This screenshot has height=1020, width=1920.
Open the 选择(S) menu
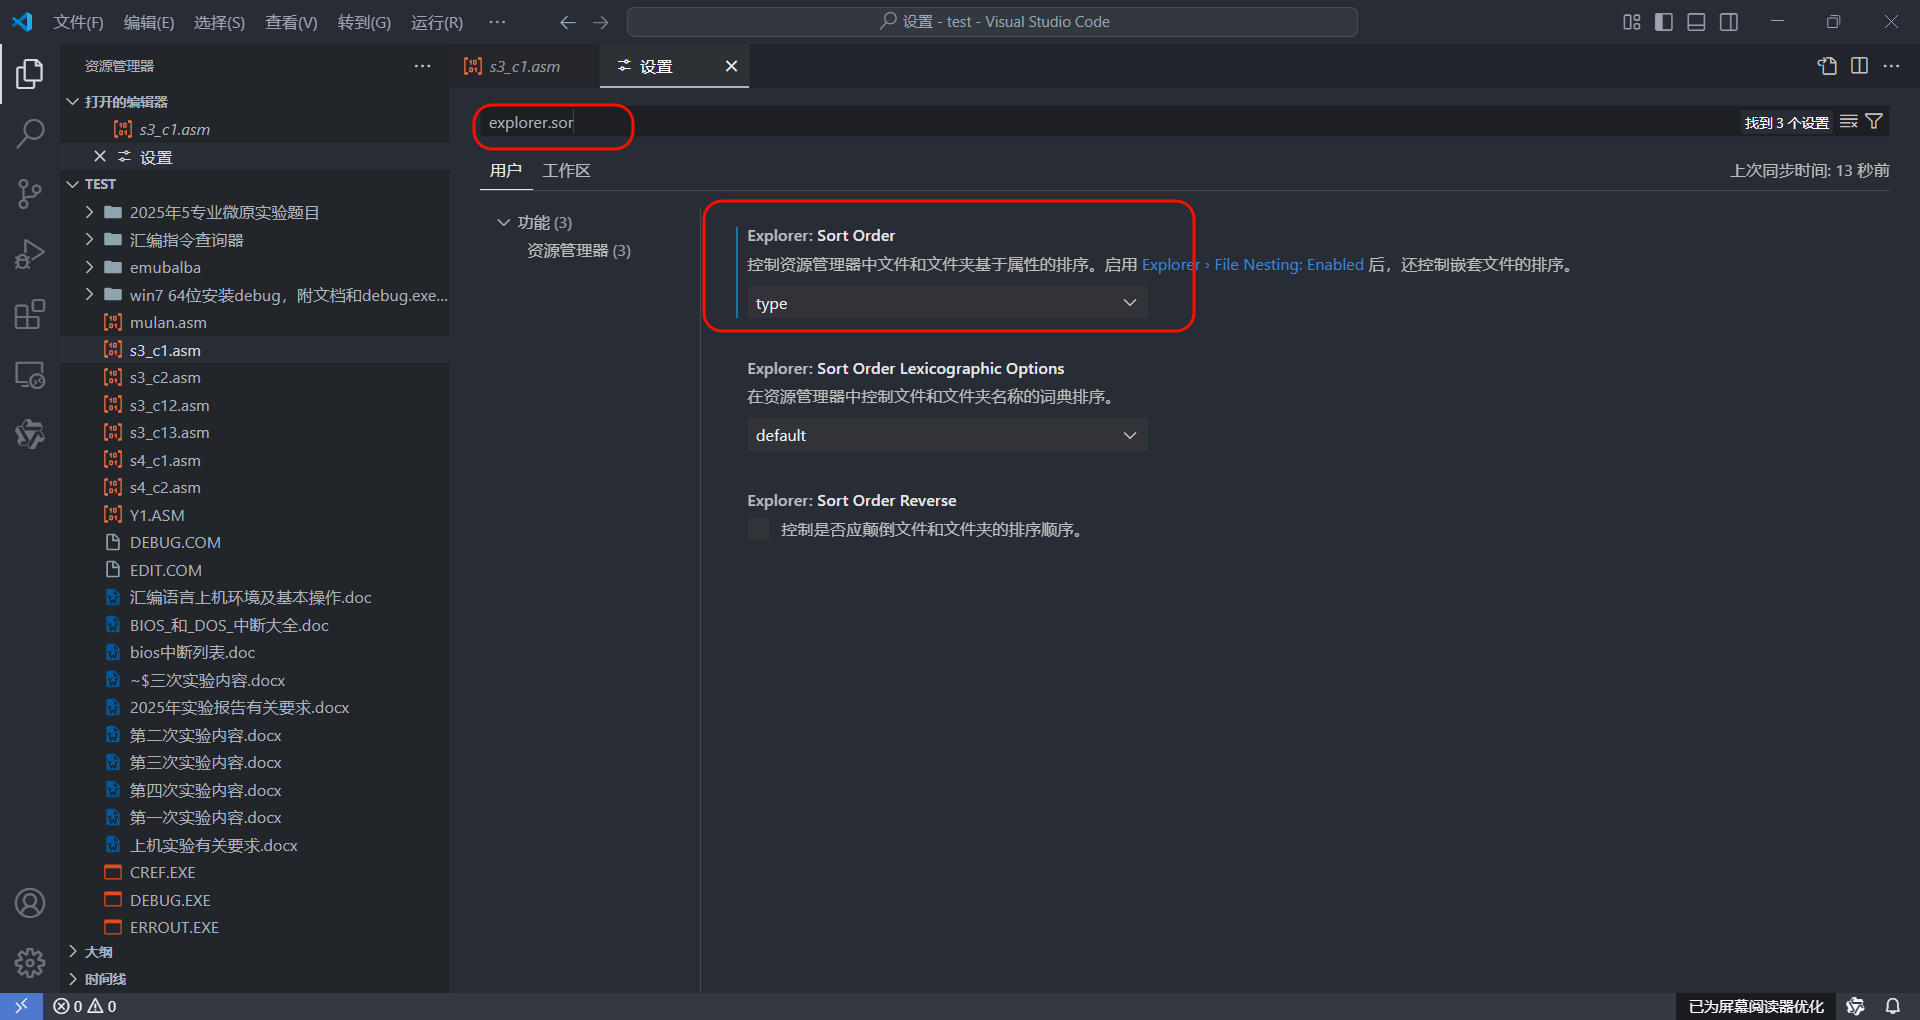219,22
